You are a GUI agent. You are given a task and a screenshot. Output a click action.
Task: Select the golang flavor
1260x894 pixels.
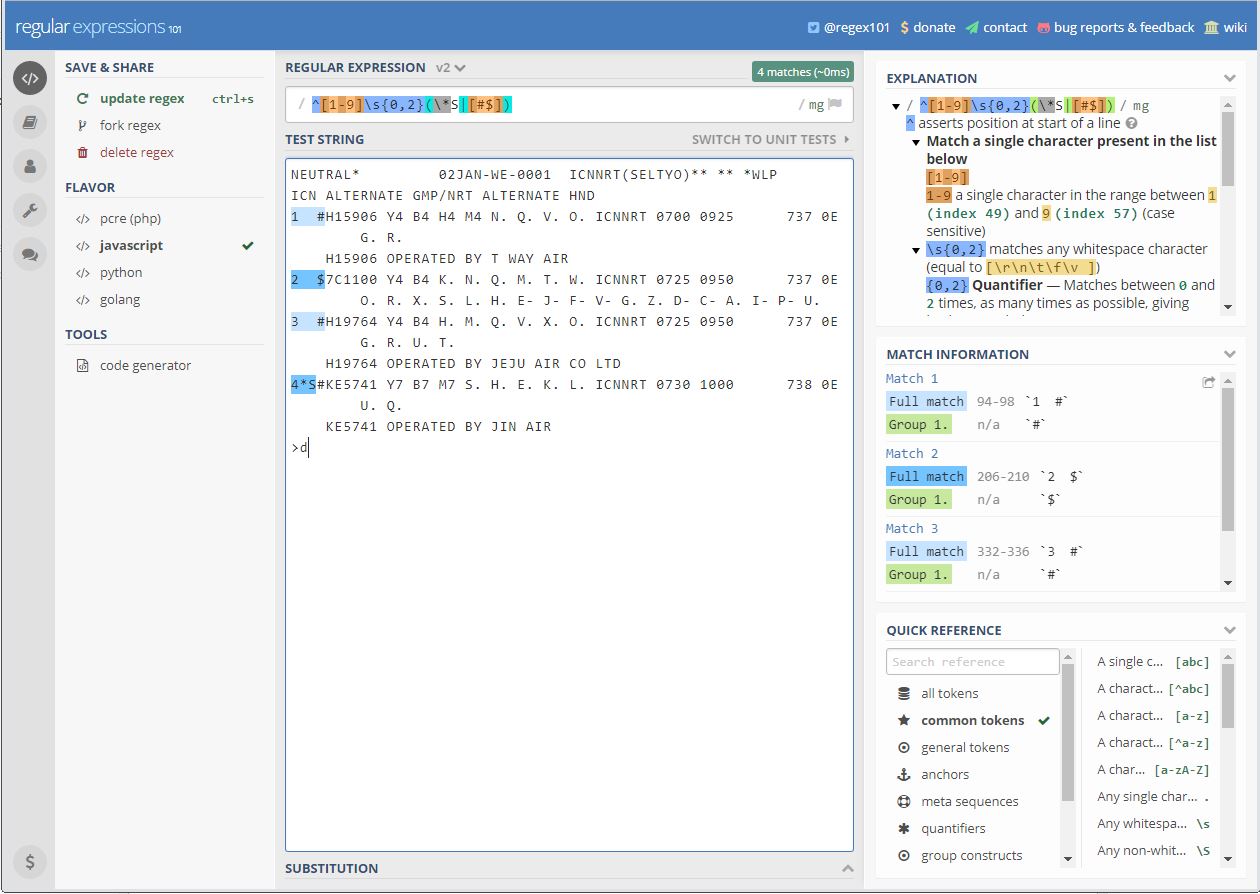pos(120,299)
